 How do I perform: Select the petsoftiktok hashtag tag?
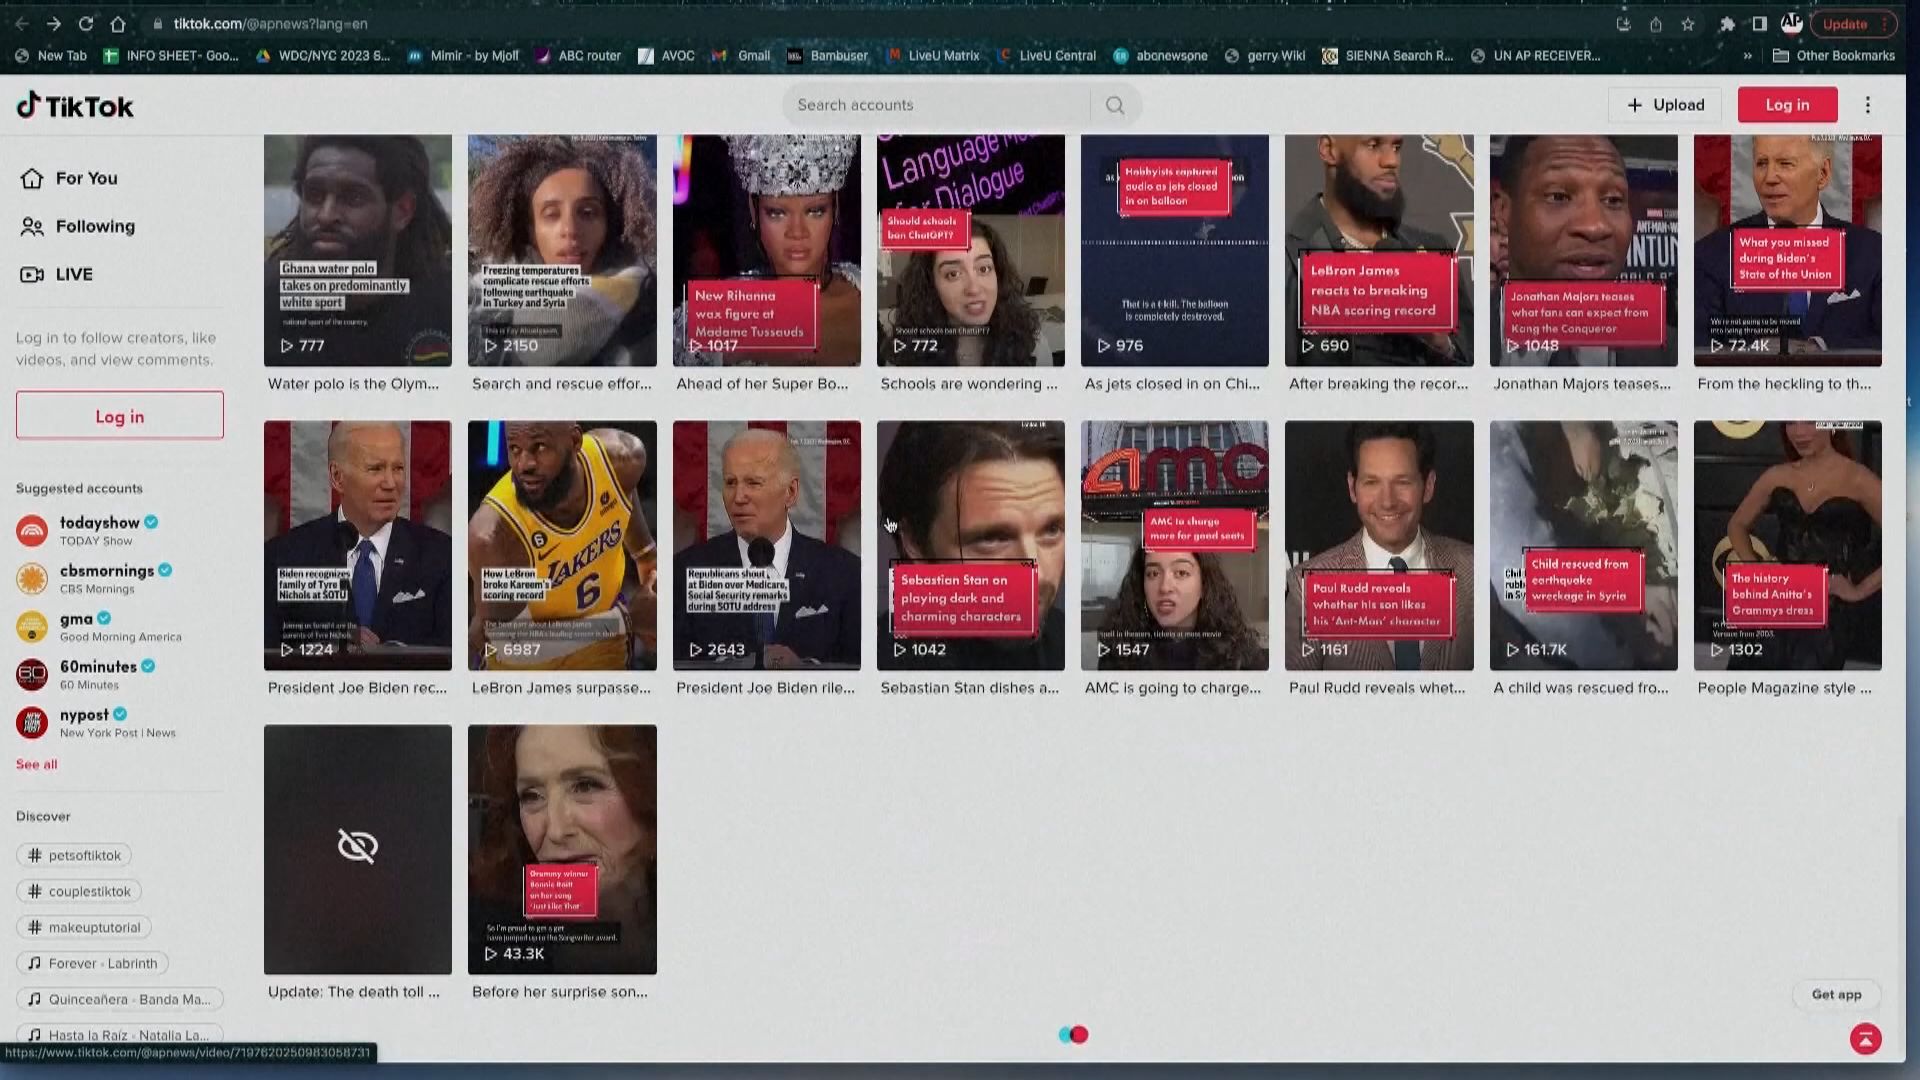[74, 855]
